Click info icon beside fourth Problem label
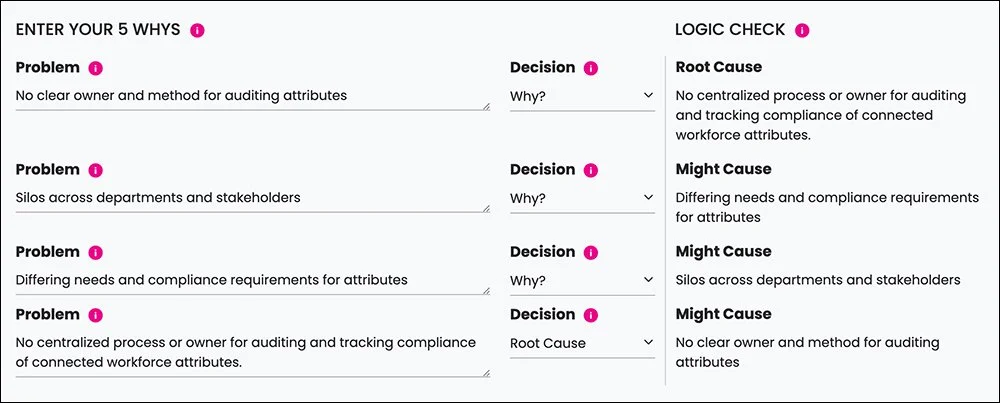The width and height of the screenshot is (1000, 403). tap(96, 315)
